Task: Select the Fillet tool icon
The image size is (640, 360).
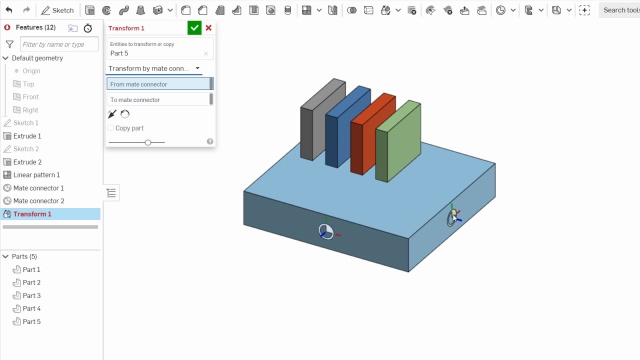Action: [x=186, y=10]
